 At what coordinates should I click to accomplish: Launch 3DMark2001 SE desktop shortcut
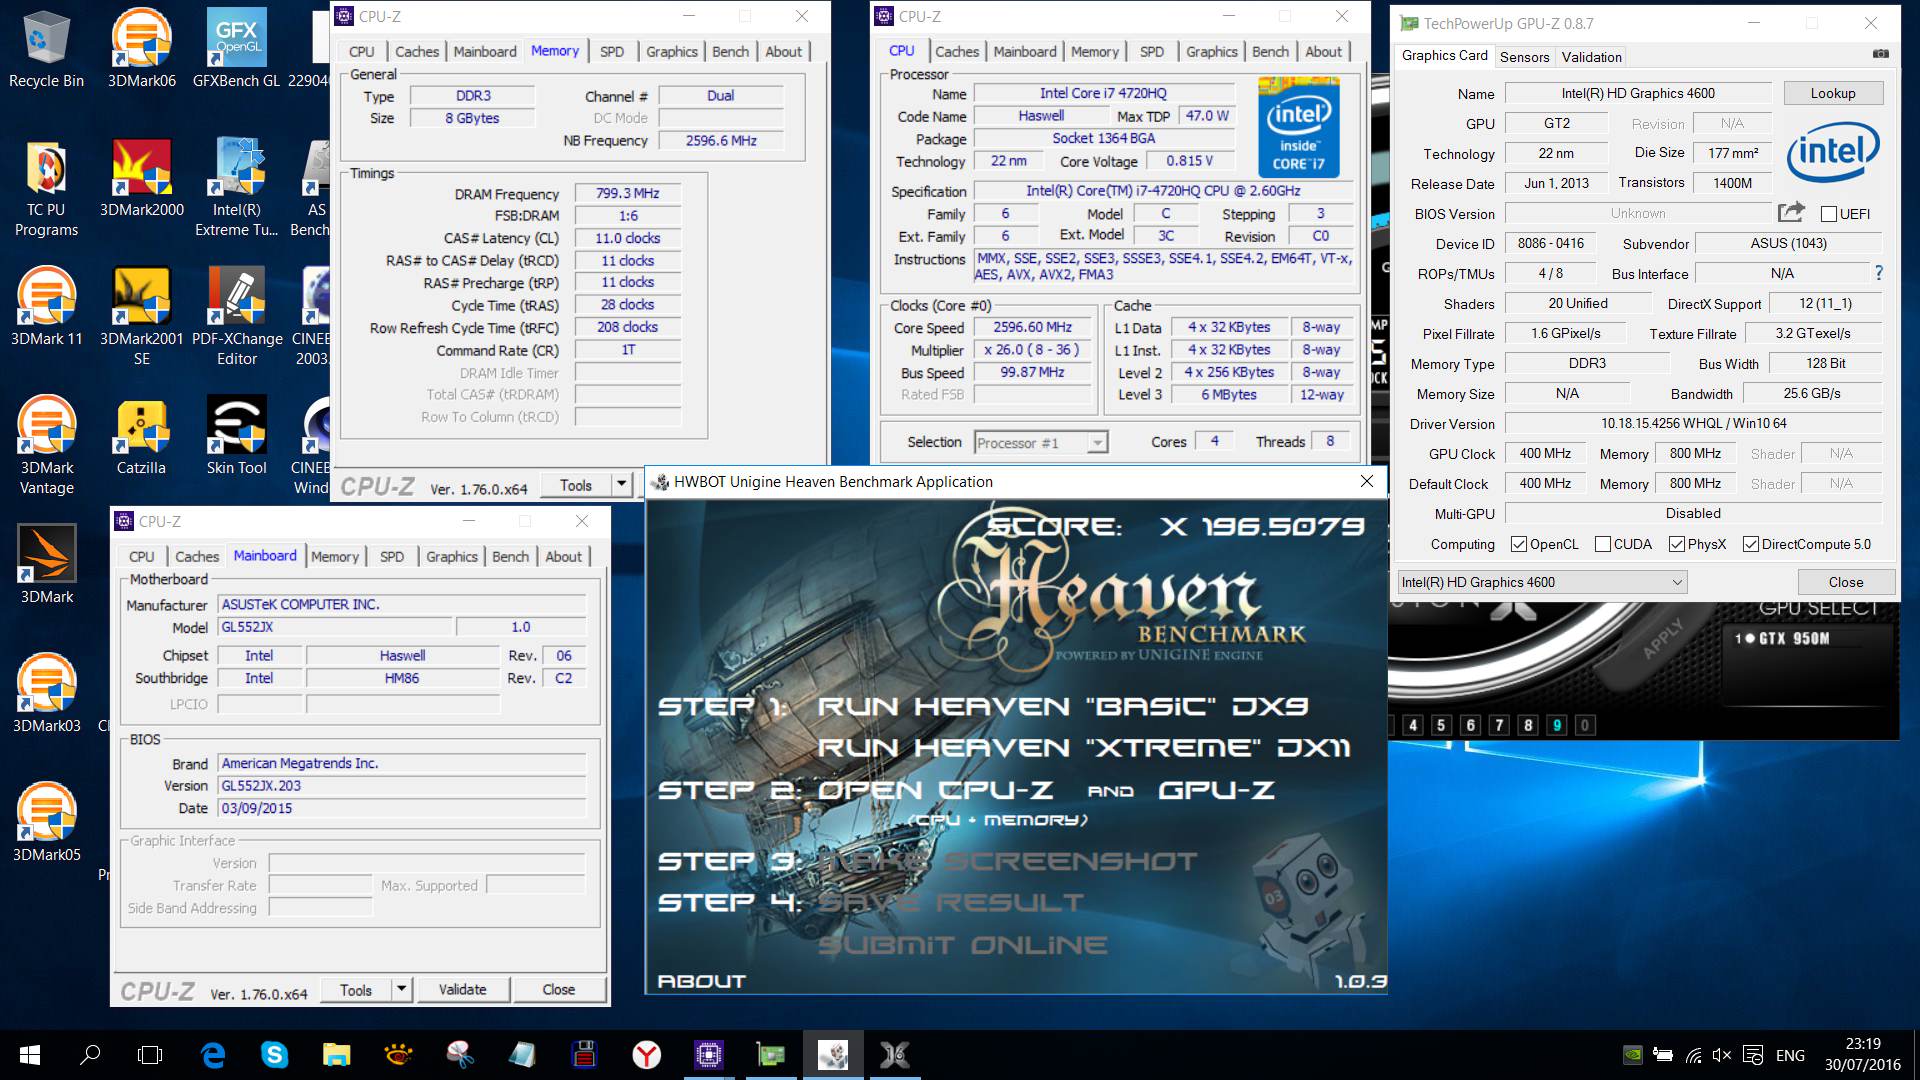141,316
